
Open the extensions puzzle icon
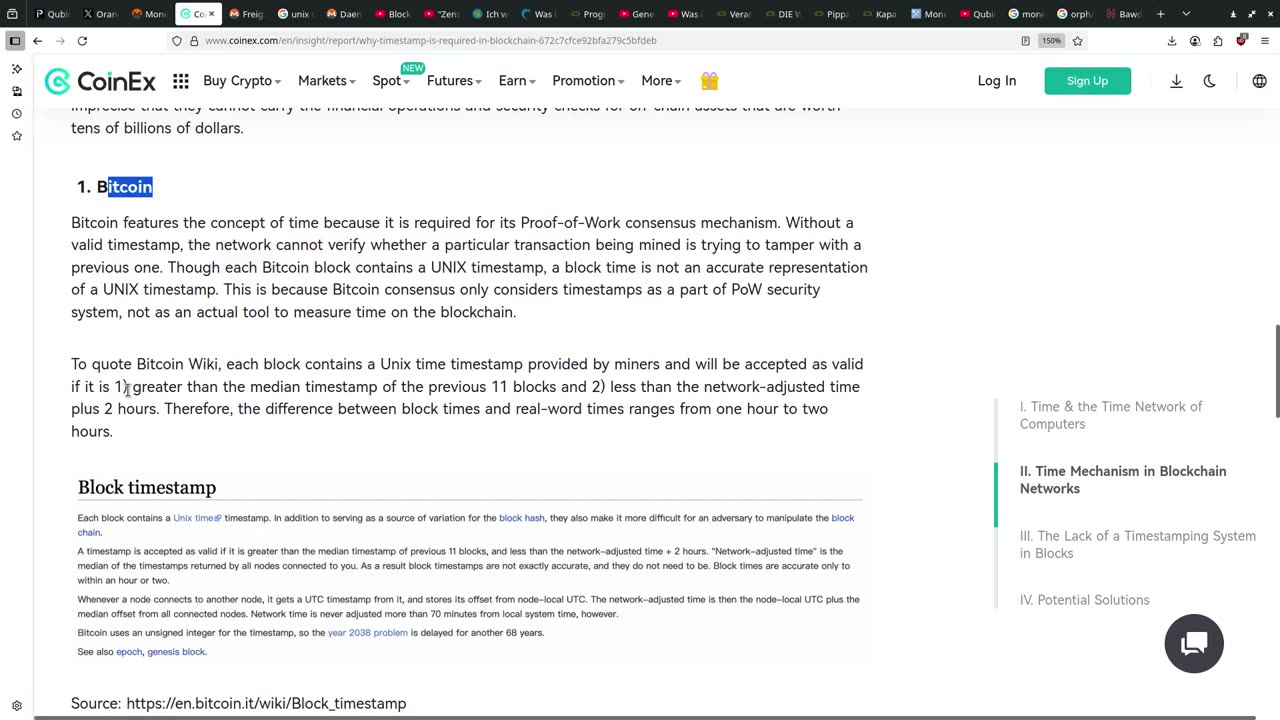[x=1218, y=41]
